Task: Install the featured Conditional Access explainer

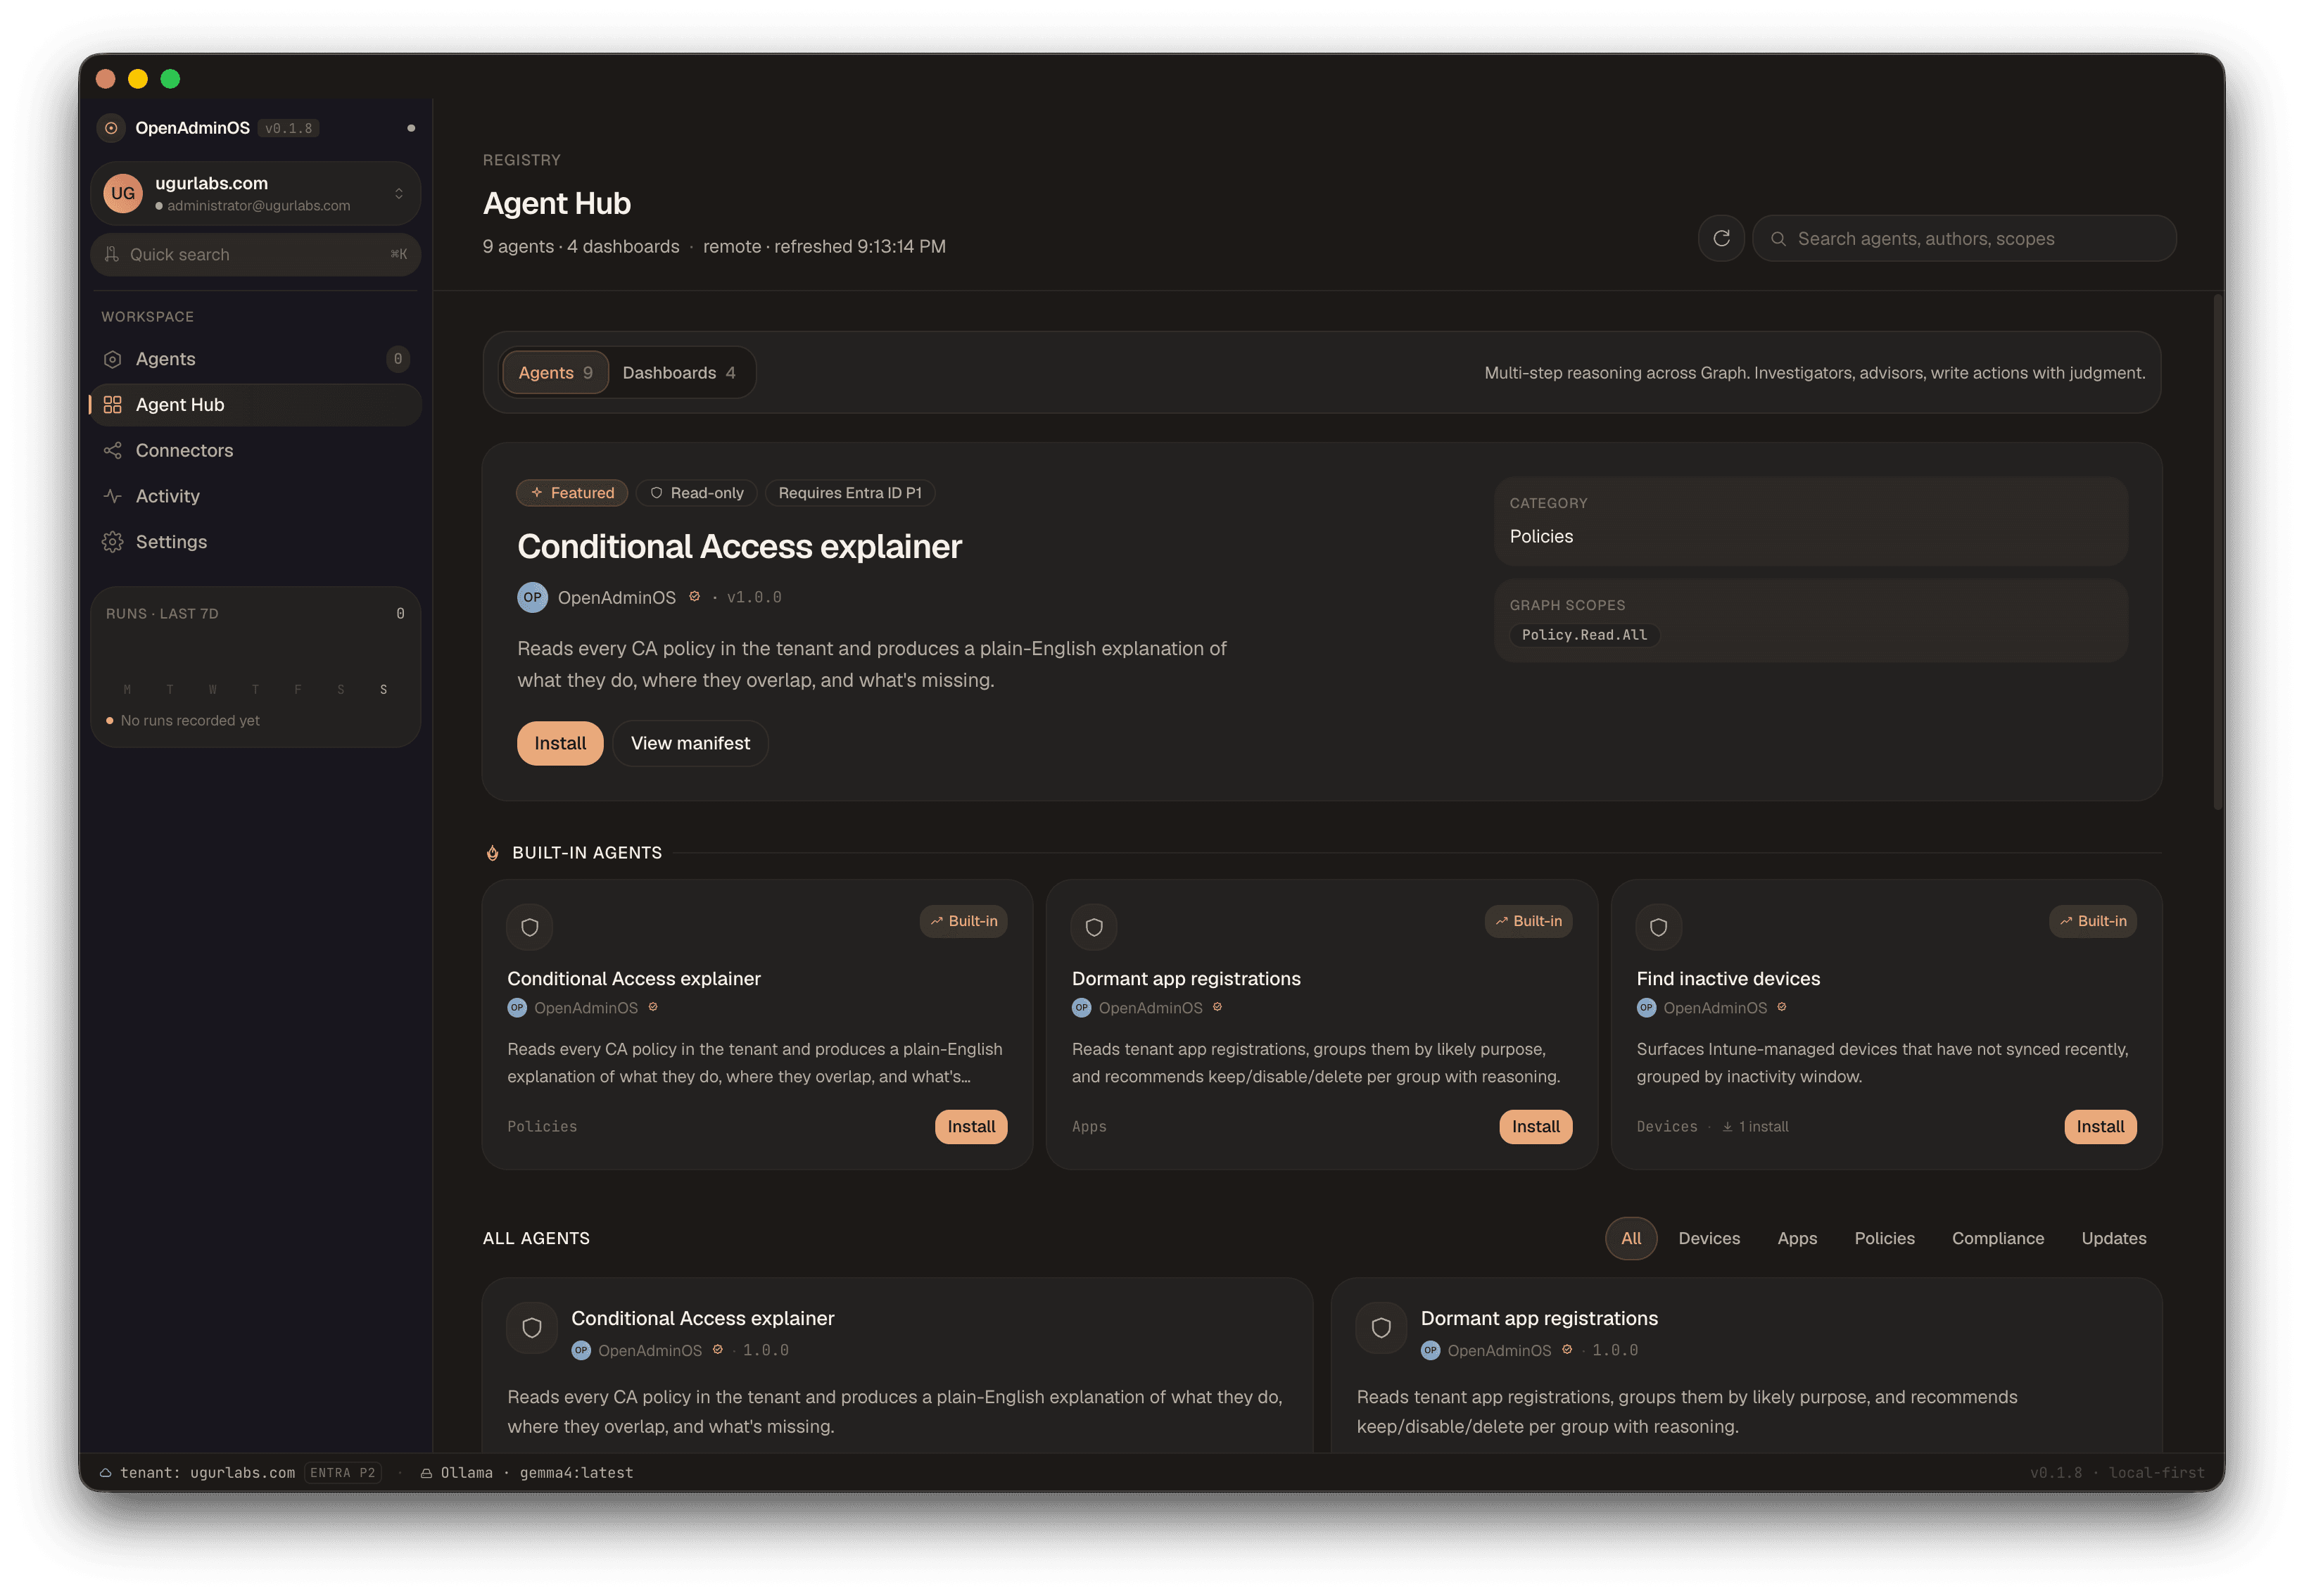Action: (x=560, y=743)
